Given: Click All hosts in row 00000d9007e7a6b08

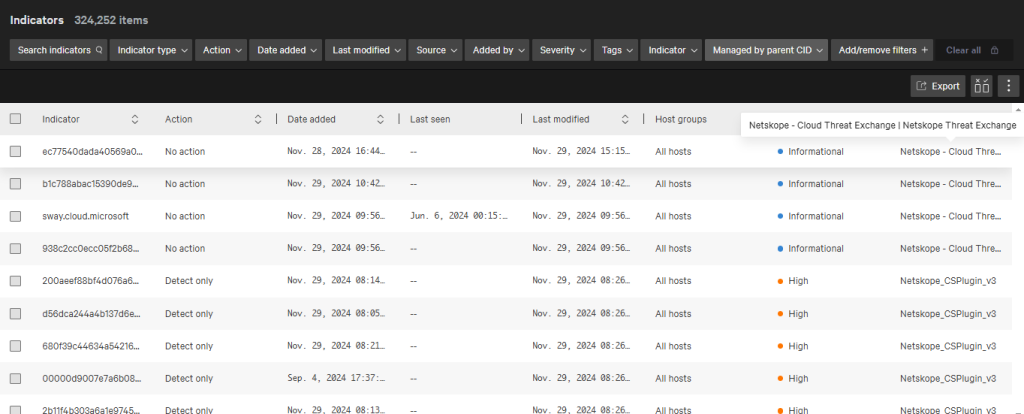Looking at the screenshot, I should tap(673, 378).
